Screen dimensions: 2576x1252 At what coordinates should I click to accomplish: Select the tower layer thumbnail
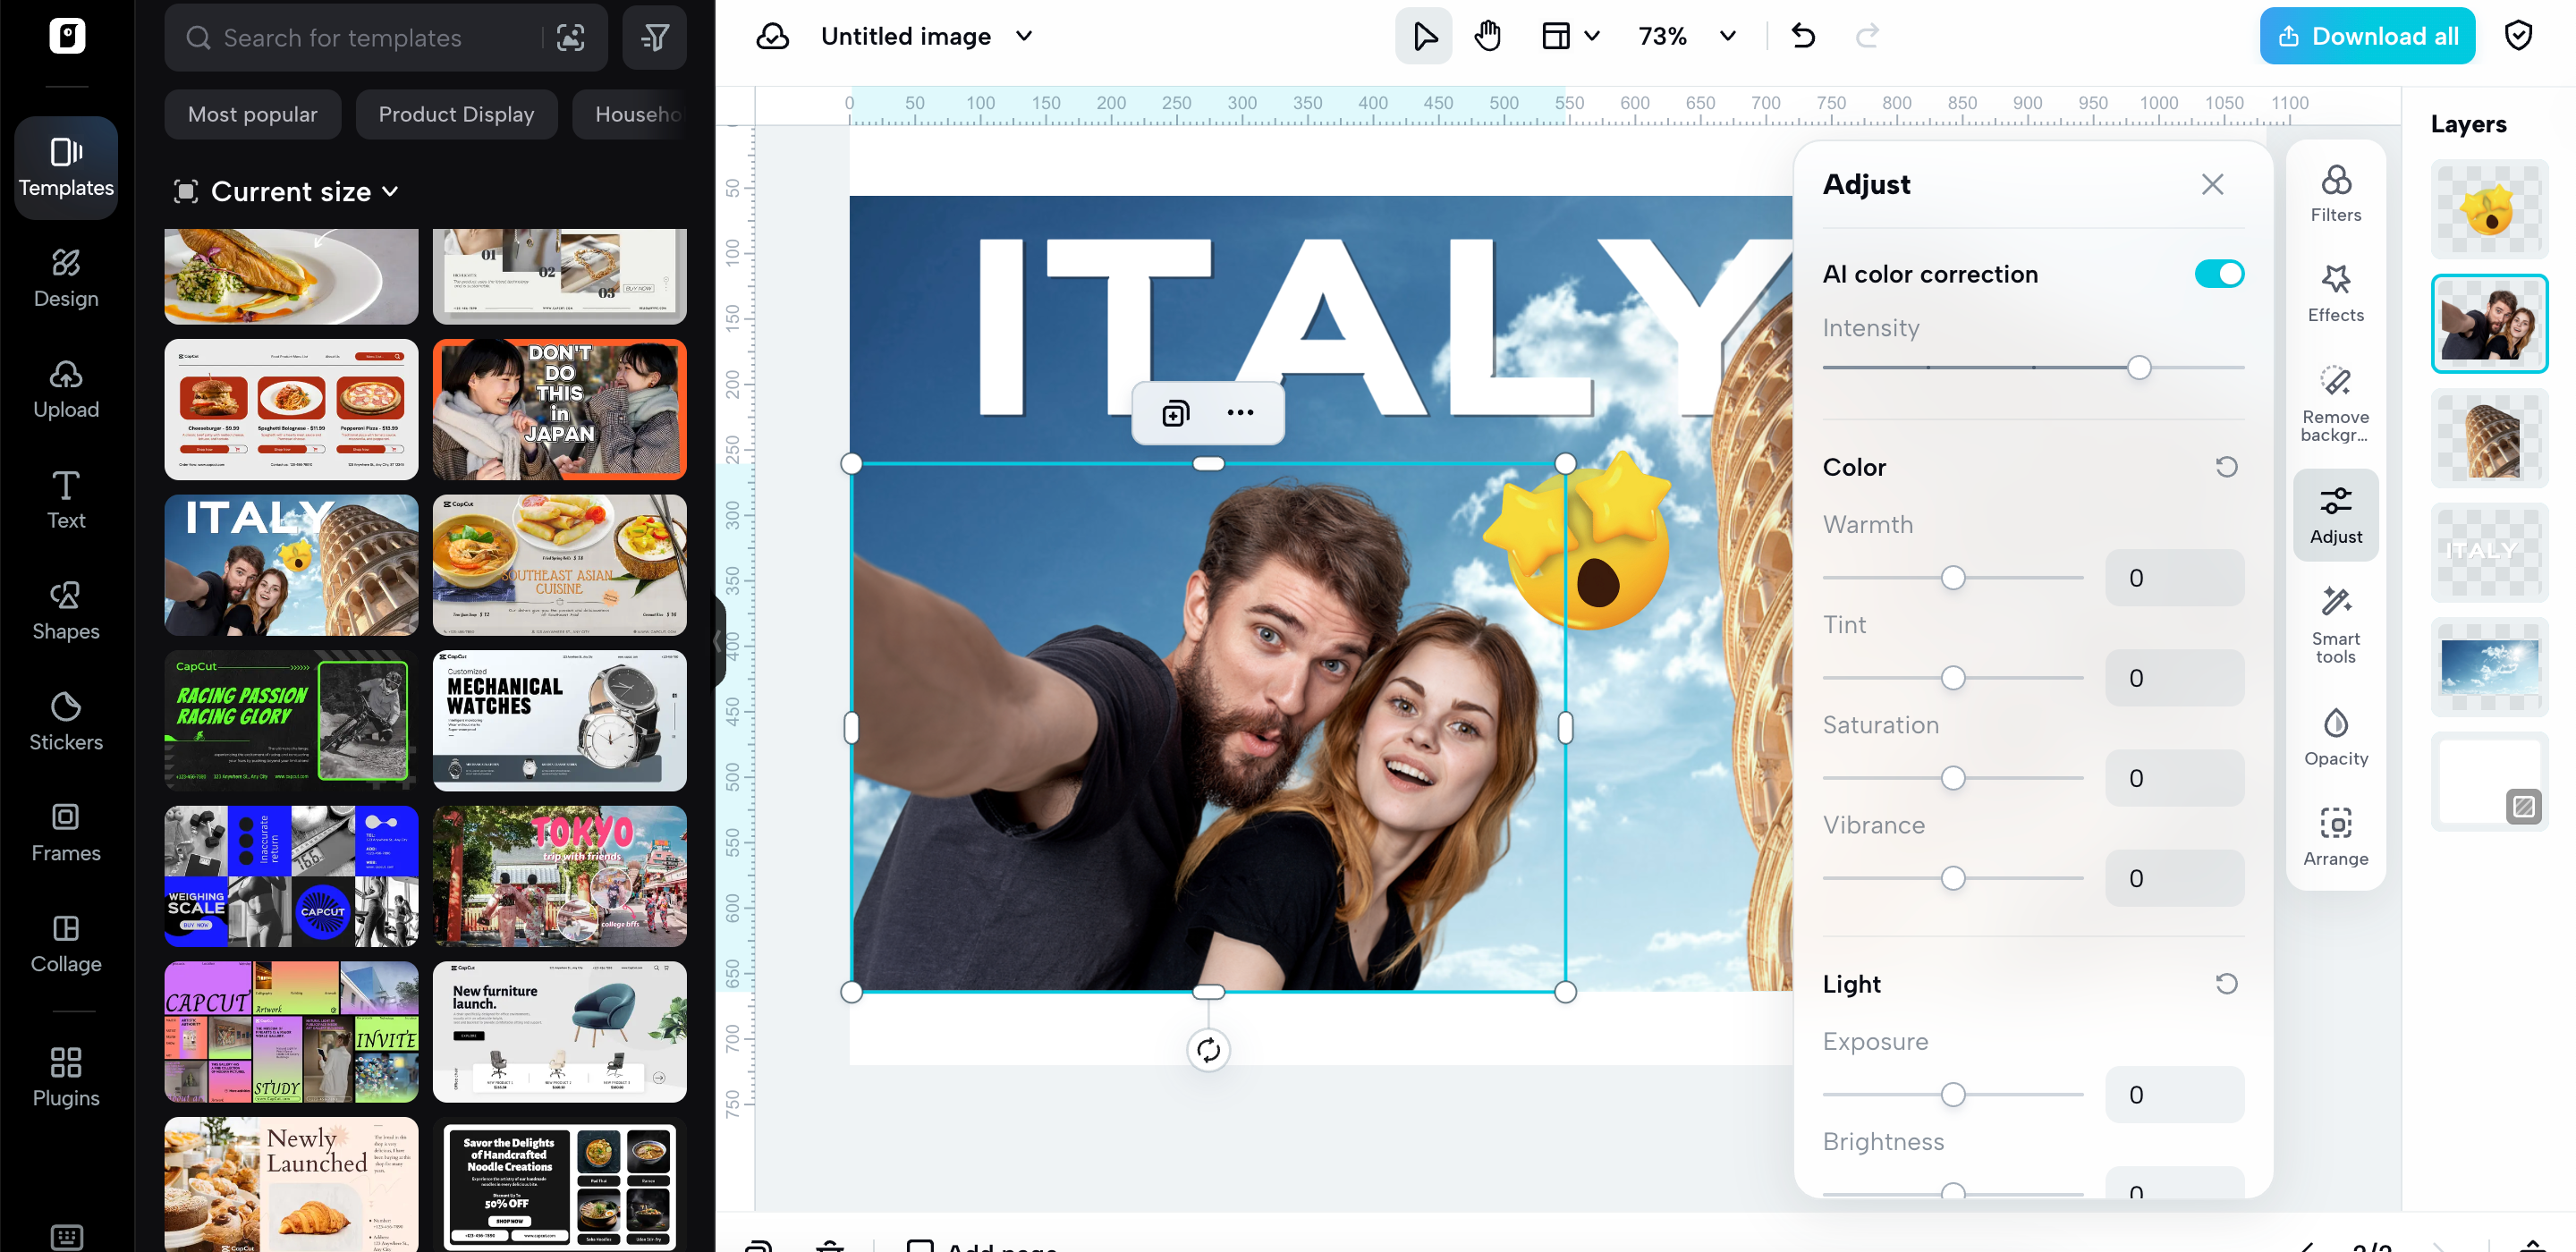(2488, 438)
